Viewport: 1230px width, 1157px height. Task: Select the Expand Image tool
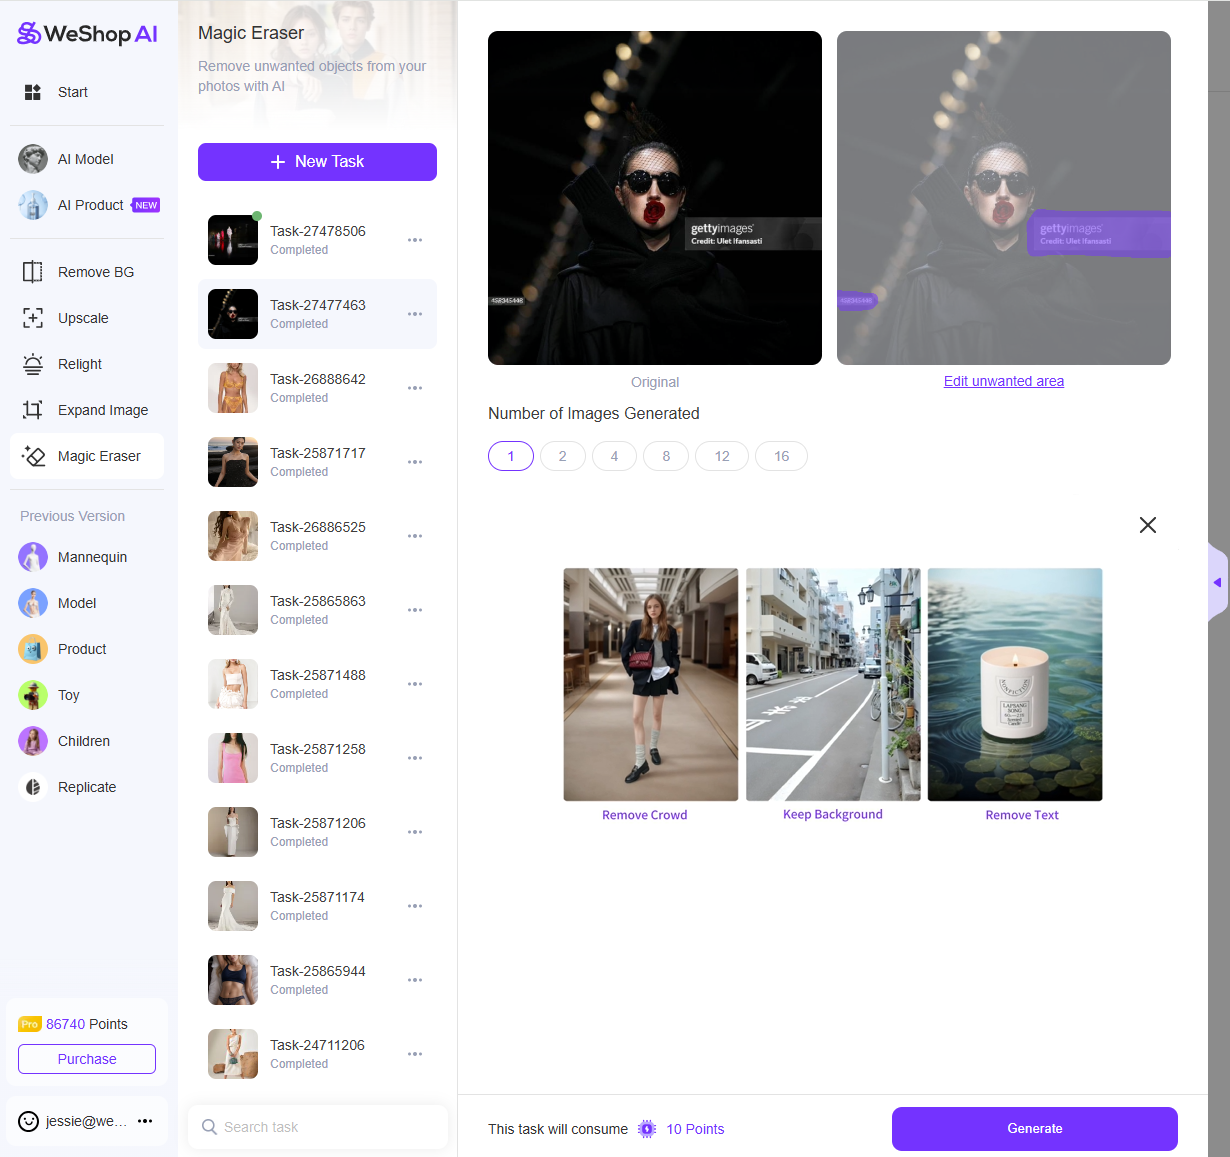tap(102, 409)
